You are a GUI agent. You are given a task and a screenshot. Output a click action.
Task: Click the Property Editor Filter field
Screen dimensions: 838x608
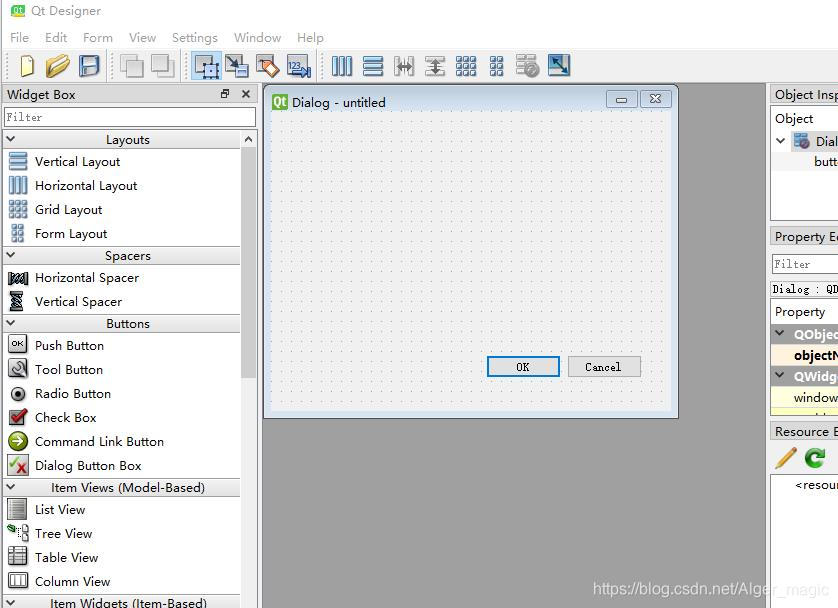805,264
